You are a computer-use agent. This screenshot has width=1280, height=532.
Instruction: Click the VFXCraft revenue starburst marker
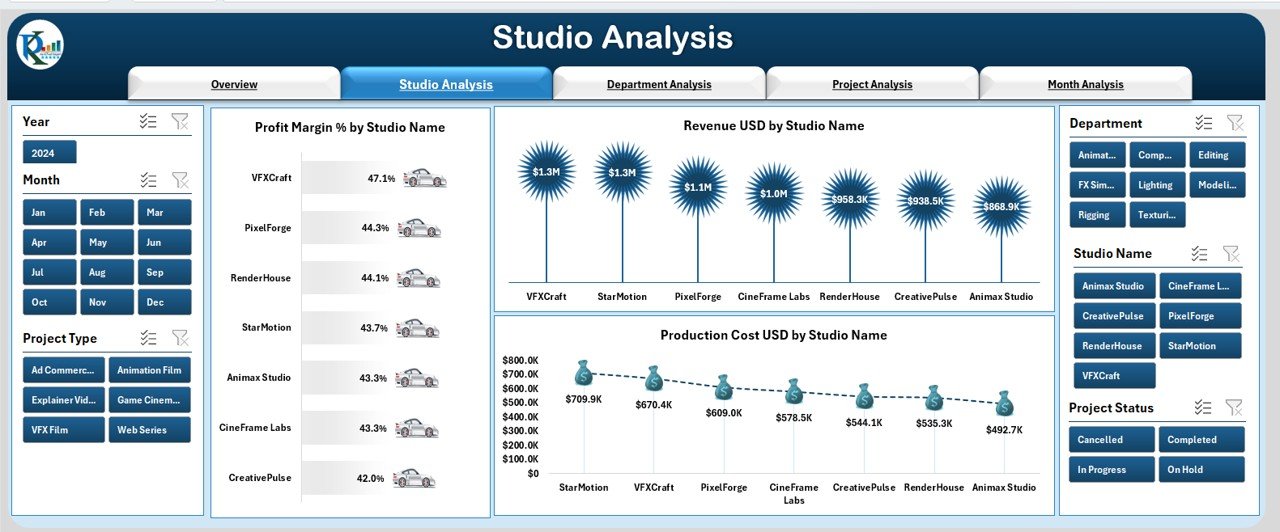pyautogui.click(x=546, y=172)
